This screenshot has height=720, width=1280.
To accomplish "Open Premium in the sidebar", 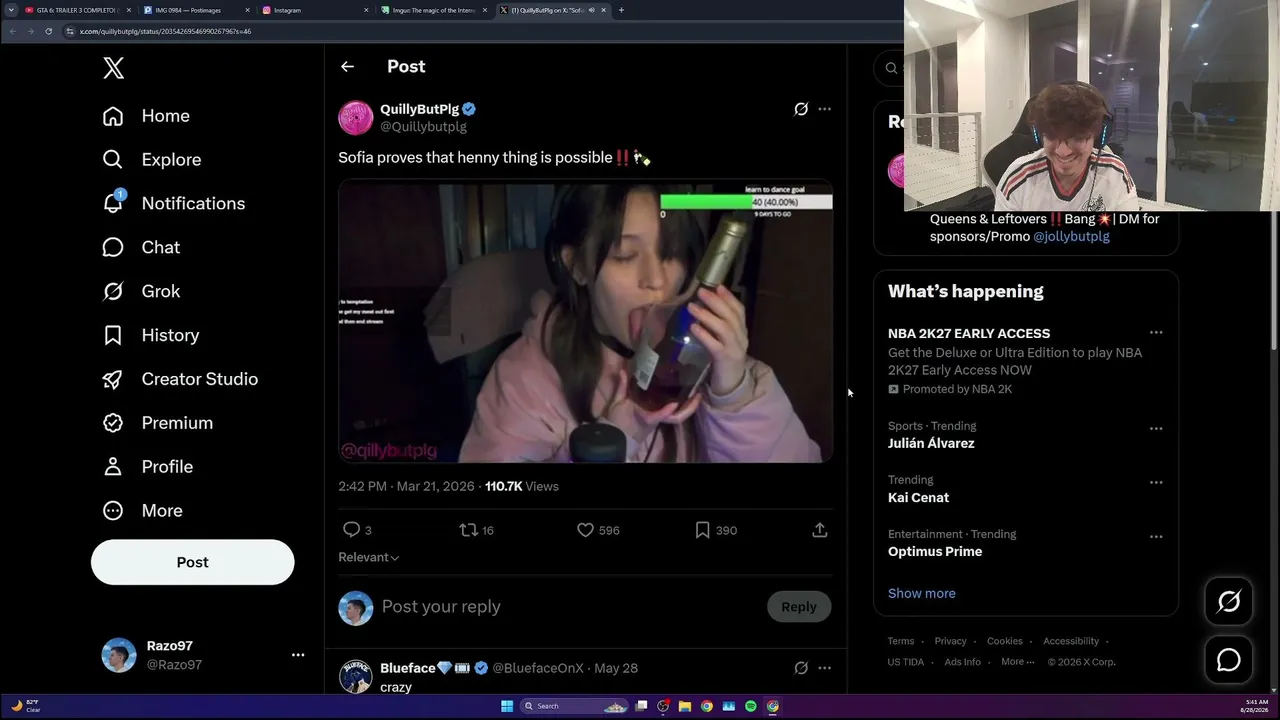I will [x=158, y=423].
